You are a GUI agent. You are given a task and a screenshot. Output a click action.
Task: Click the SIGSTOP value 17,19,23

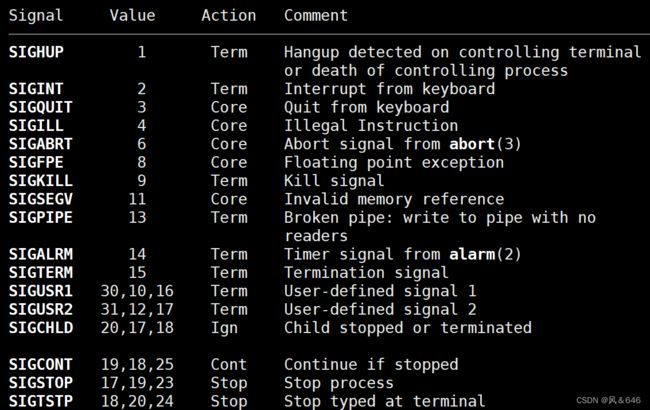(x=137, y=383)
